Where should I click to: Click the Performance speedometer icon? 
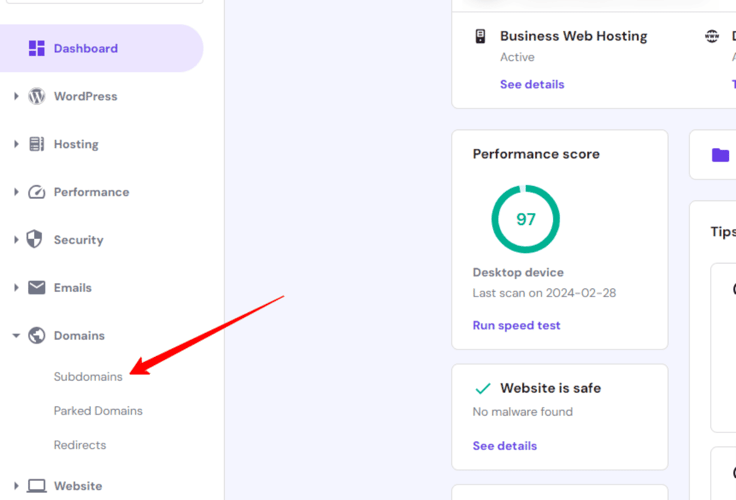pos(37,192)
